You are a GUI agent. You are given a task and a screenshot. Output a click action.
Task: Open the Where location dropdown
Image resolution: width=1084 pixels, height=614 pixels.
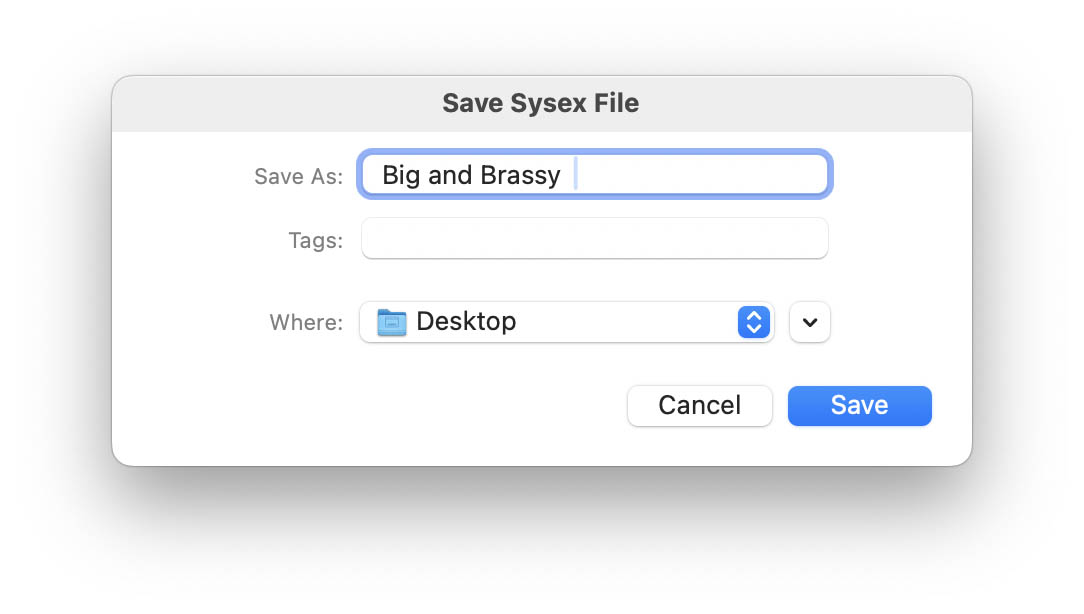566,323
